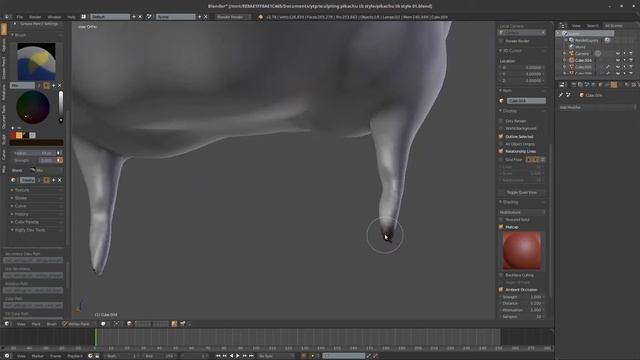Toggle the Matcap checkbox
The width and height of the screenshot is (640, 360).
tap(501, 227)
